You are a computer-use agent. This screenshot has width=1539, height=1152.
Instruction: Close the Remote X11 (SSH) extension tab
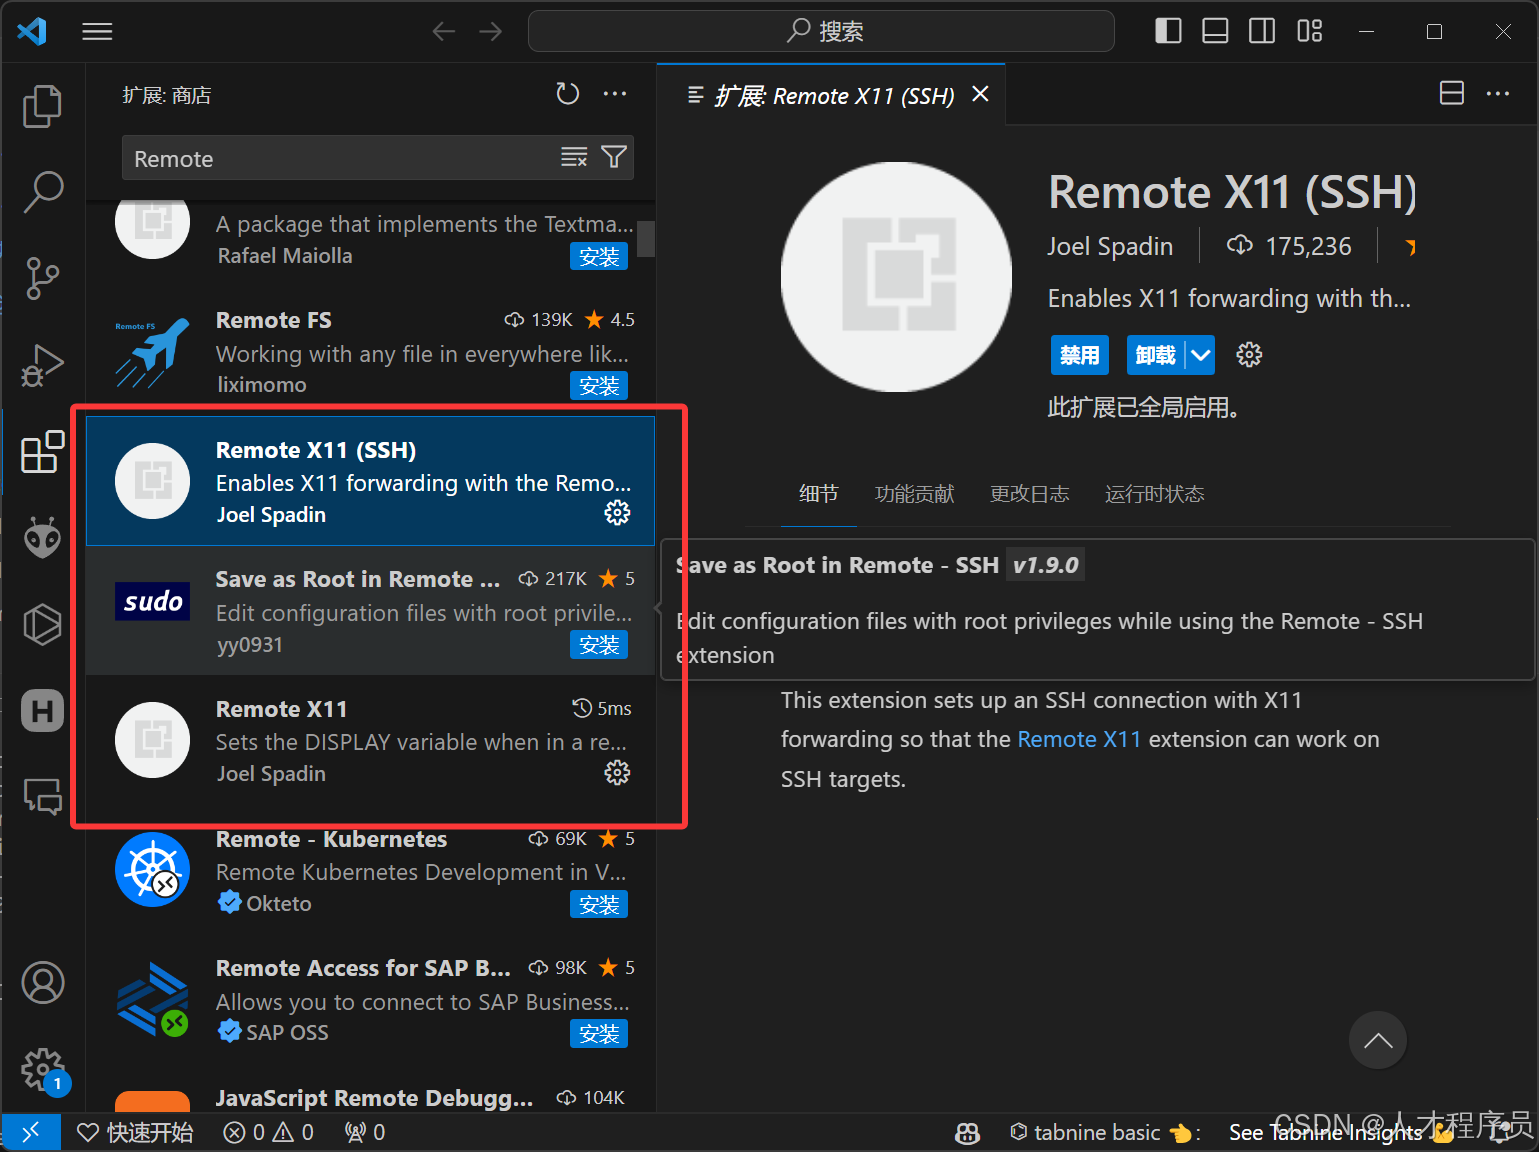(980, 94)
